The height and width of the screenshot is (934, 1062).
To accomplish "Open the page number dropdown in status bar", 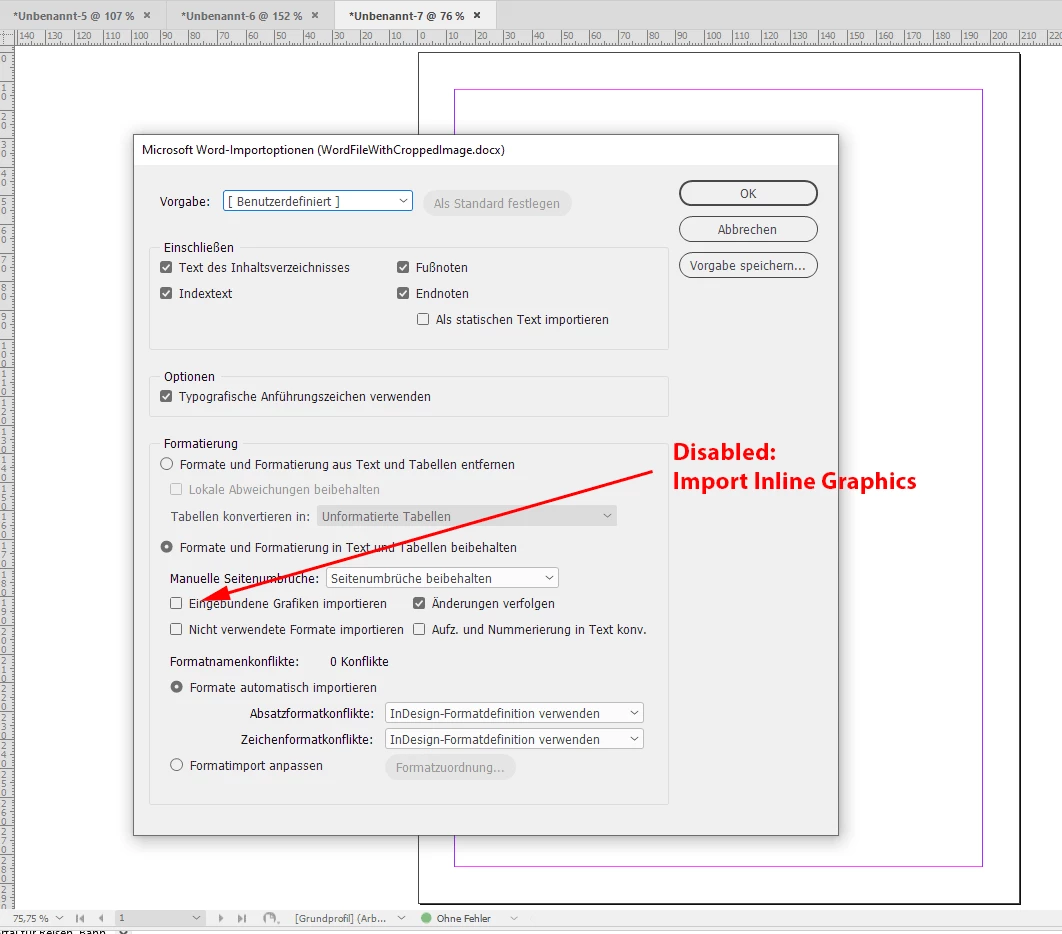I will coord(196,918).
